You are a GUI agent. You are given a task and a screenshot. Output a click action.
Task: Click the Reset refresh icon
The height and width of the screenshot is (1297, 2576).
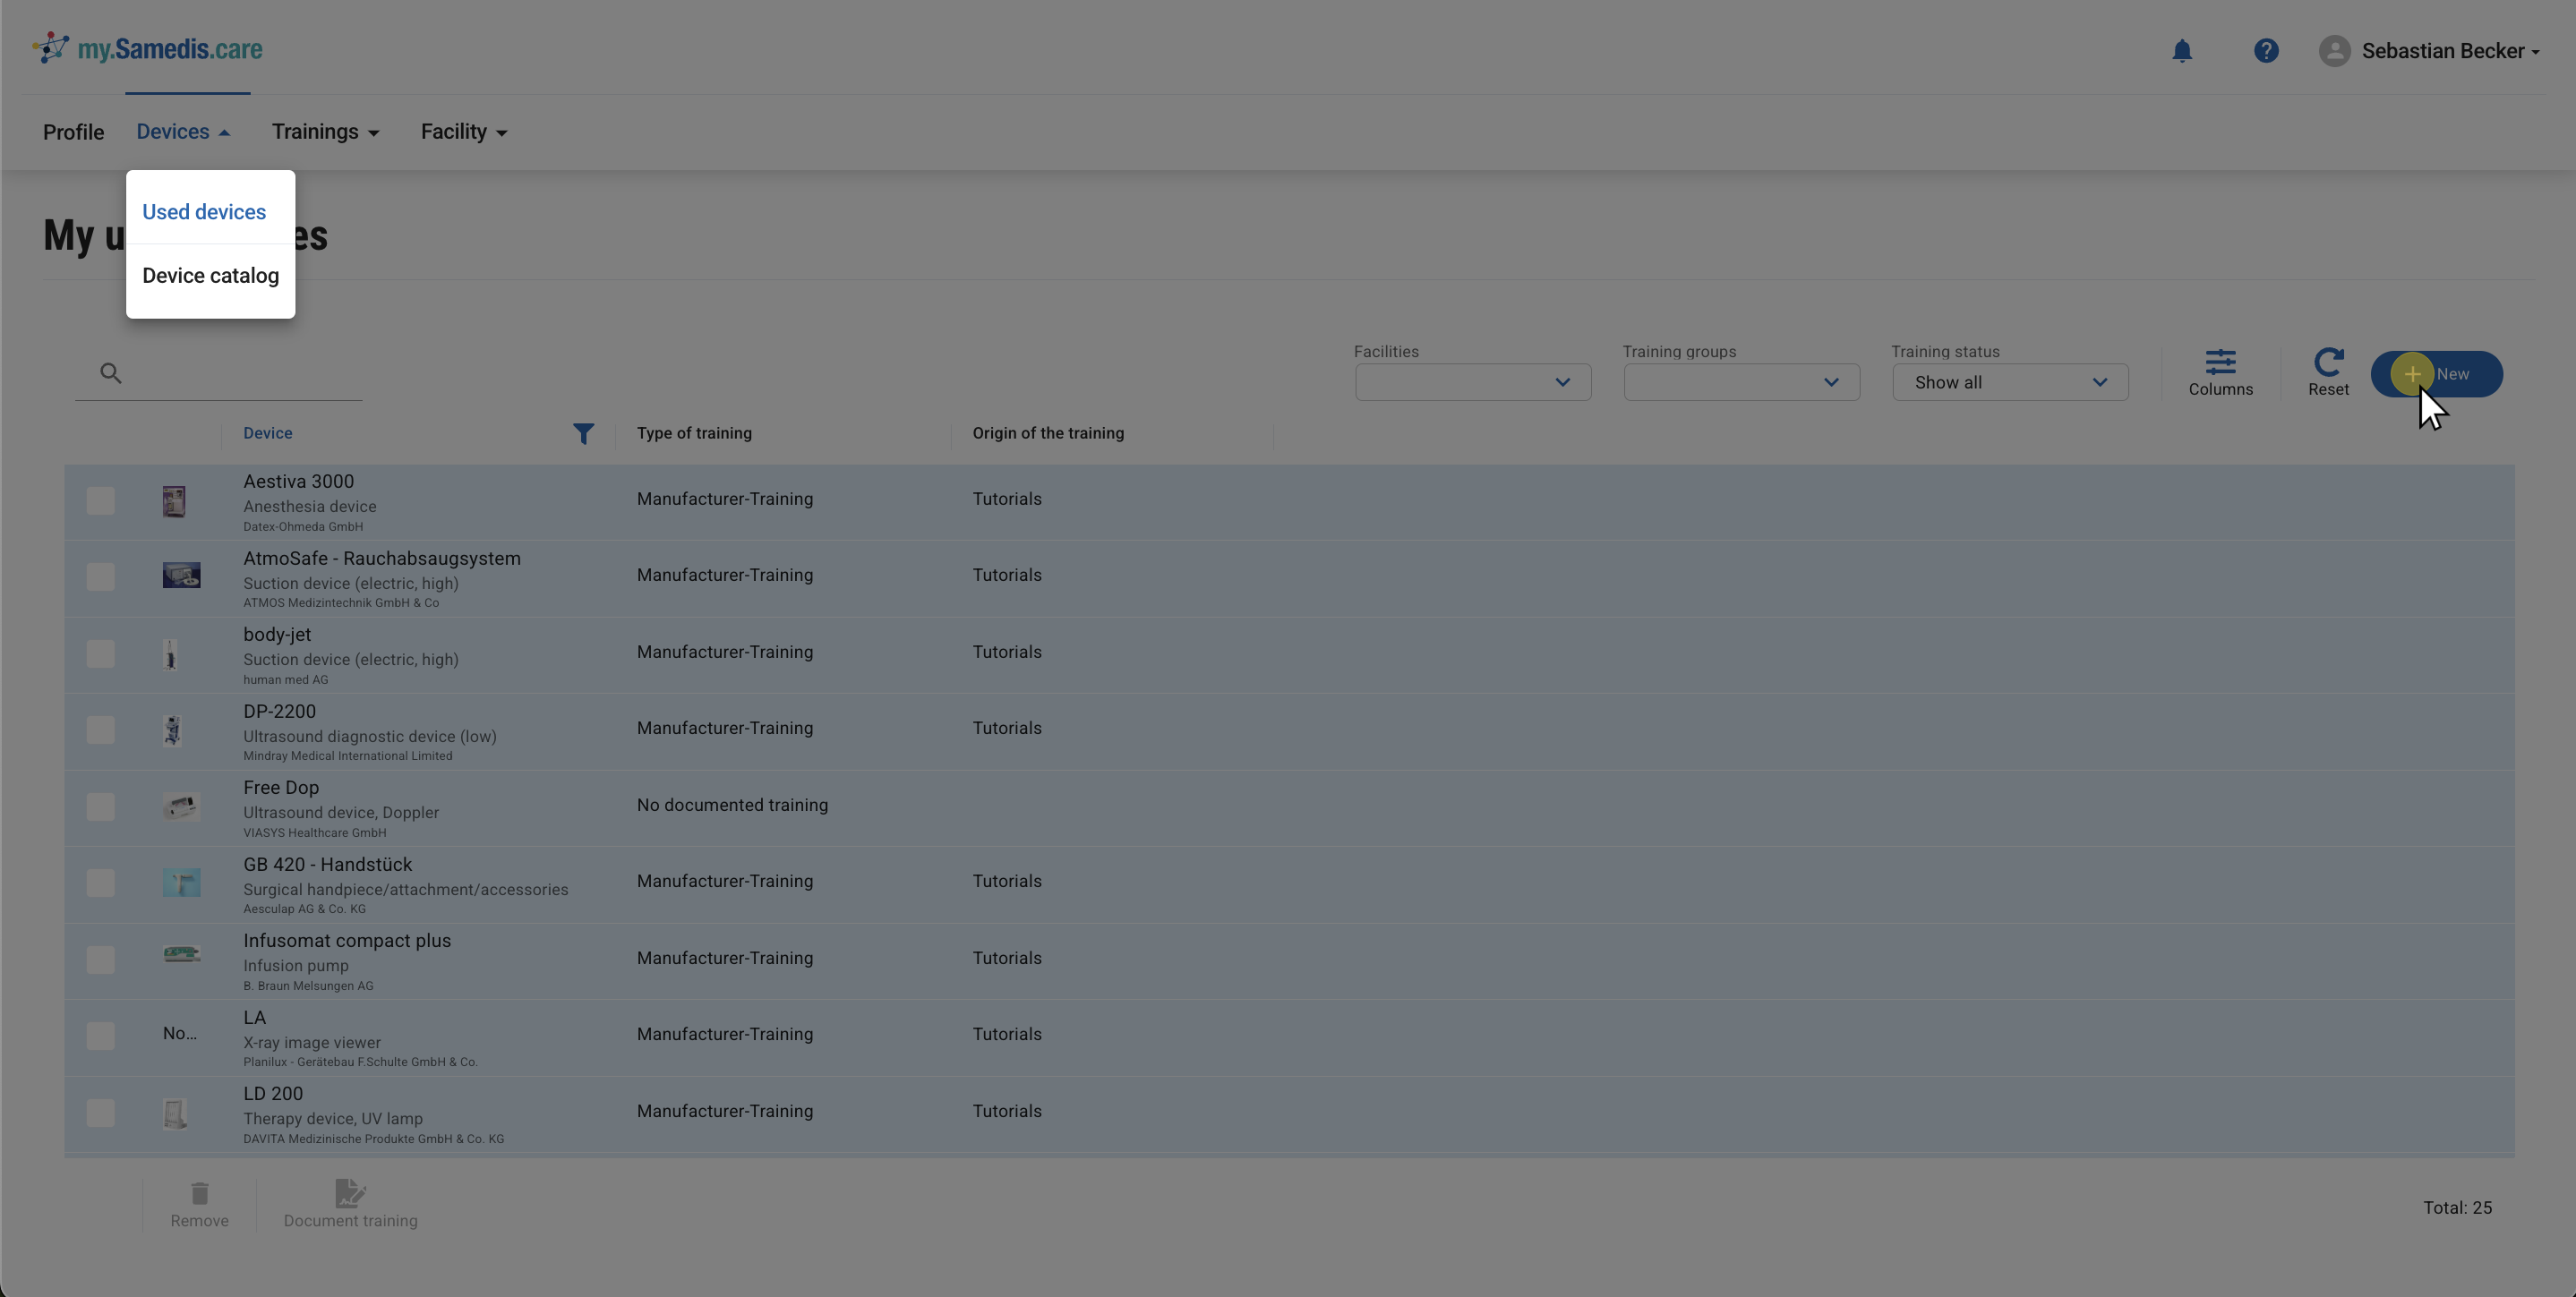click(x=2328, y=373)
